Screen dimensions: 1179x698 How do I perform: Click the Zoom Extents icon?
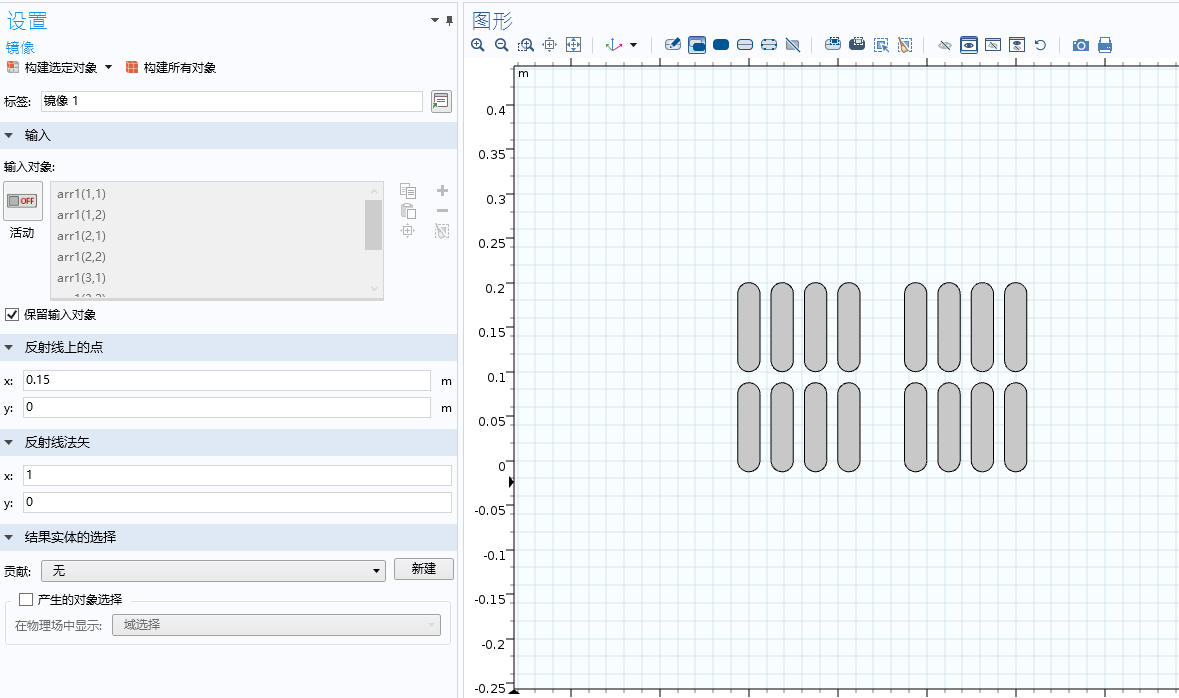pyautogui.click(x=574, y=45)
